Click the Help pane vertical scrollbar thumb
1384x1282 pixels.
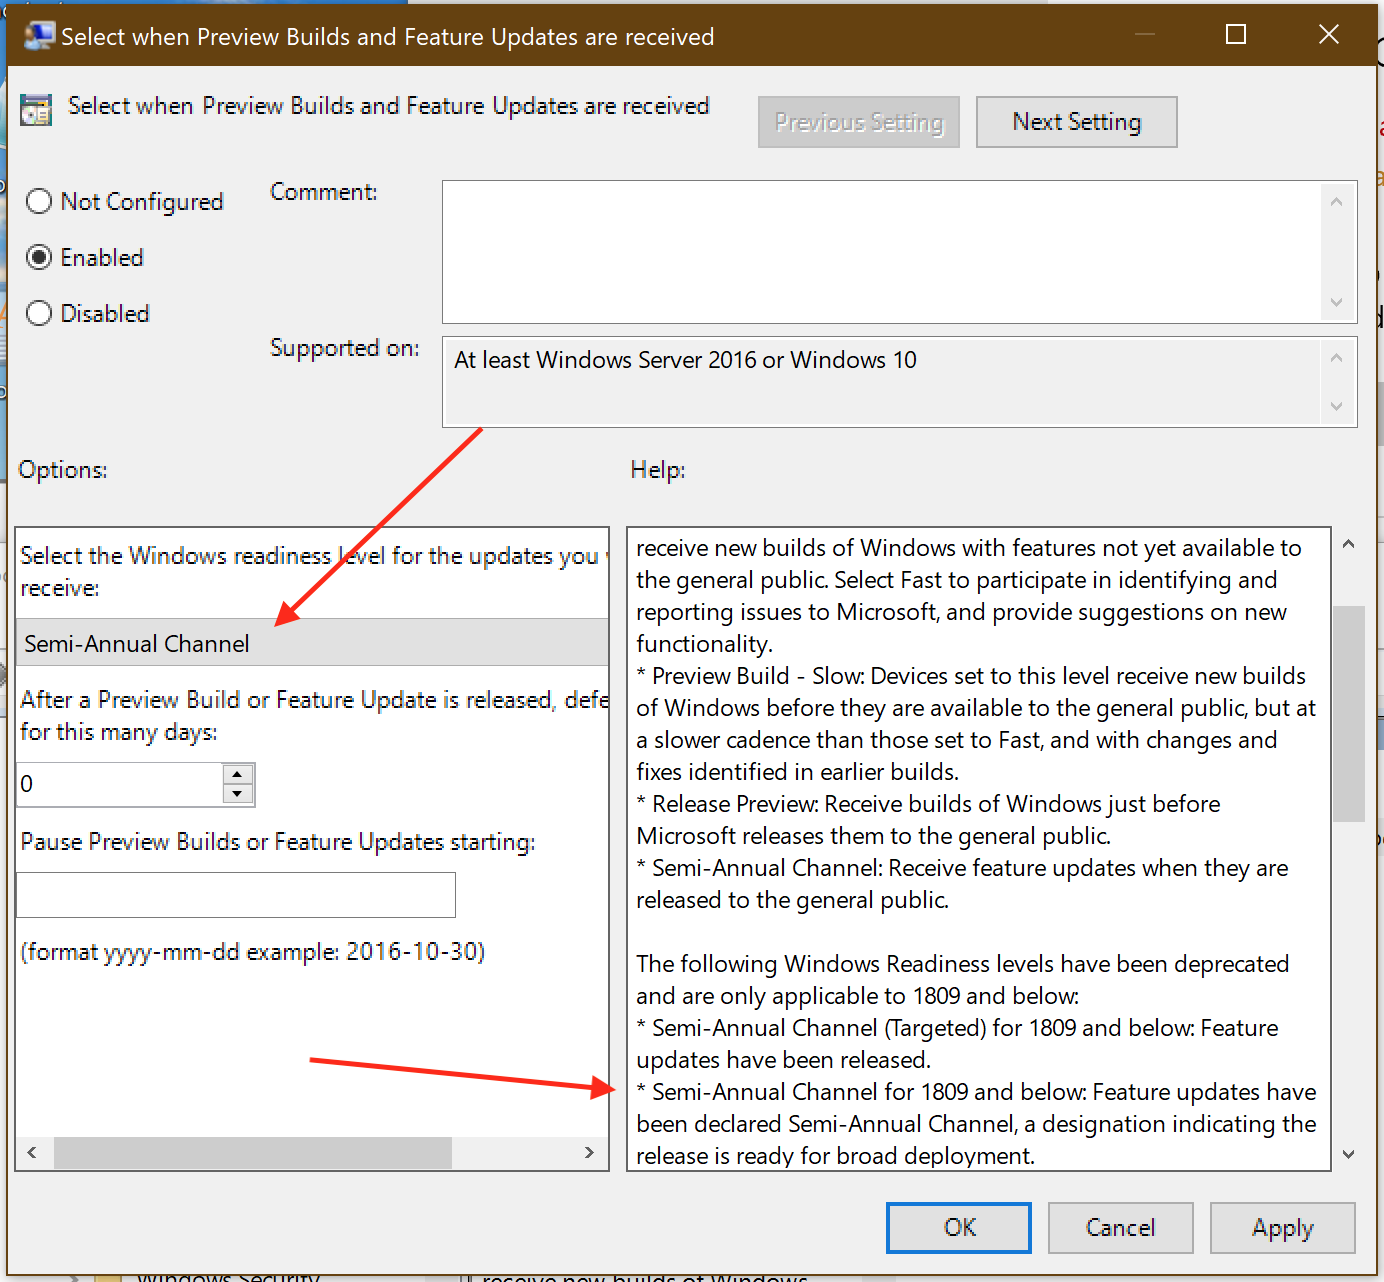click(1349, 714)
